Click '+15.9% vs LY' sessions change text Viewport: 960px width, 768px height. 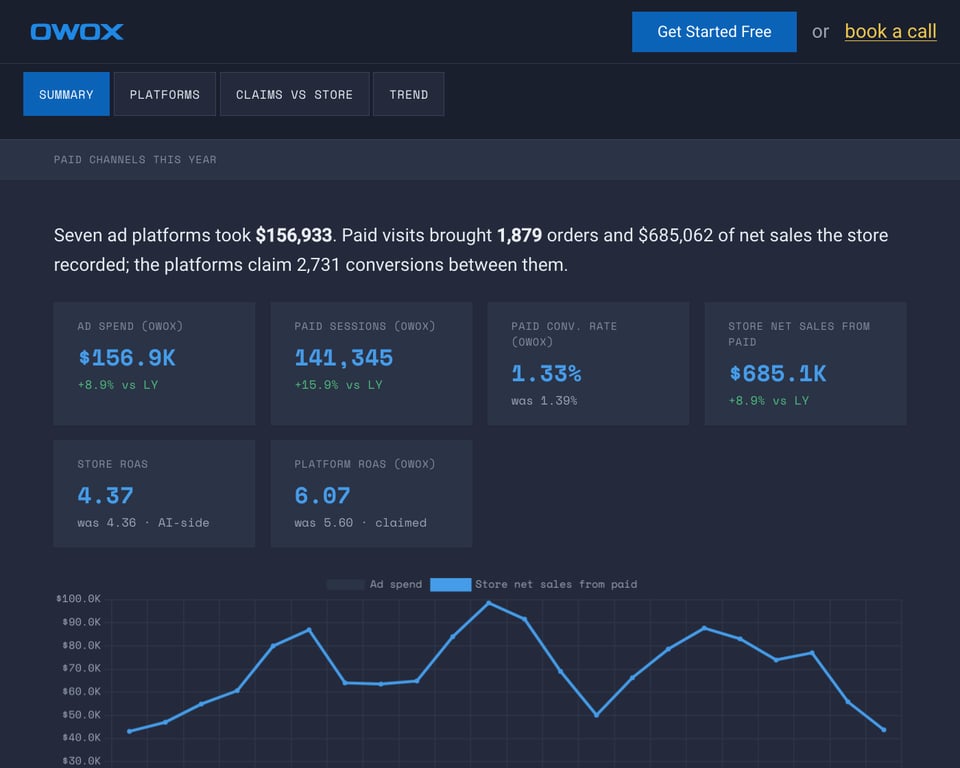(339, 385)
